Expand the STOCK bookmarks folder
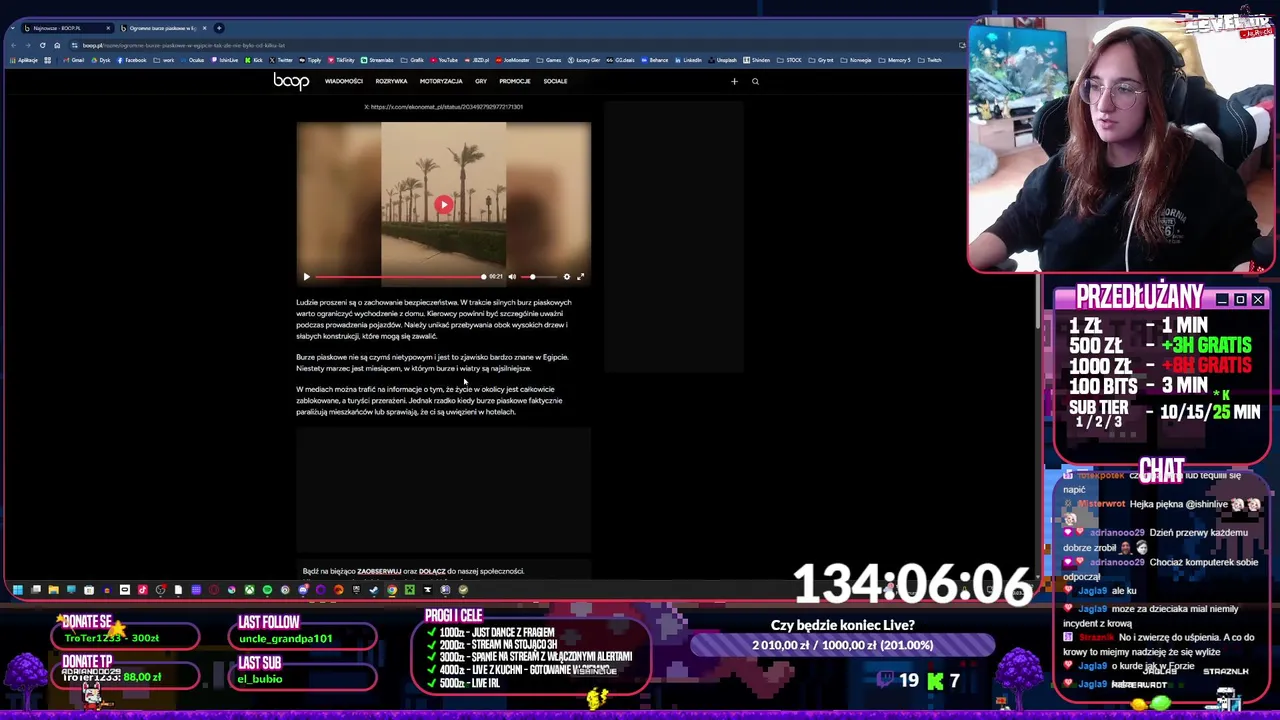 pyautogui.click(x=789, y=60)
